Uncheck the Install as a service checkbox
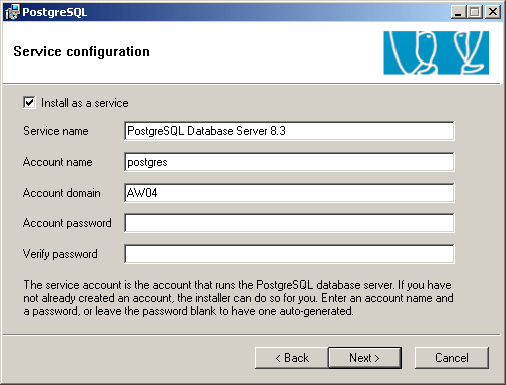506x385 pixels. (x=29, y=102)
